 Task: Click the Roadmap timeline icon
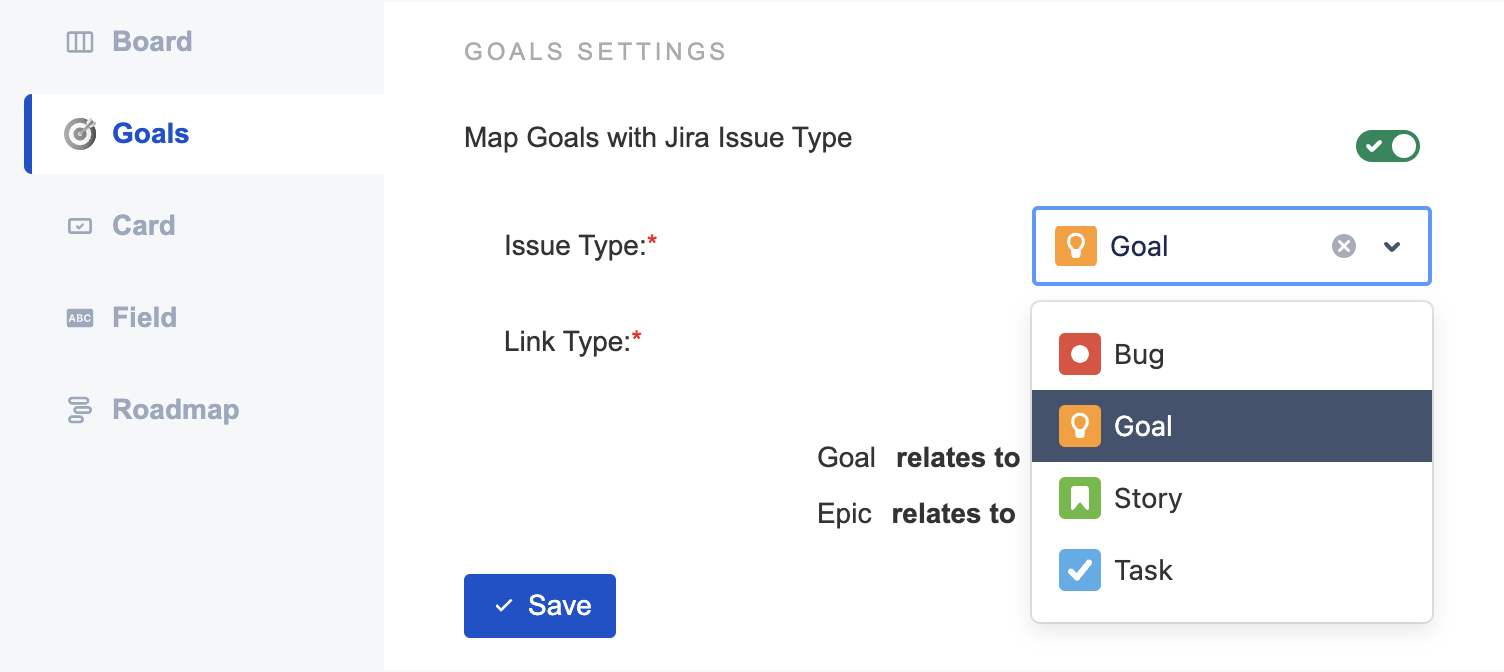tap(80, 410)
